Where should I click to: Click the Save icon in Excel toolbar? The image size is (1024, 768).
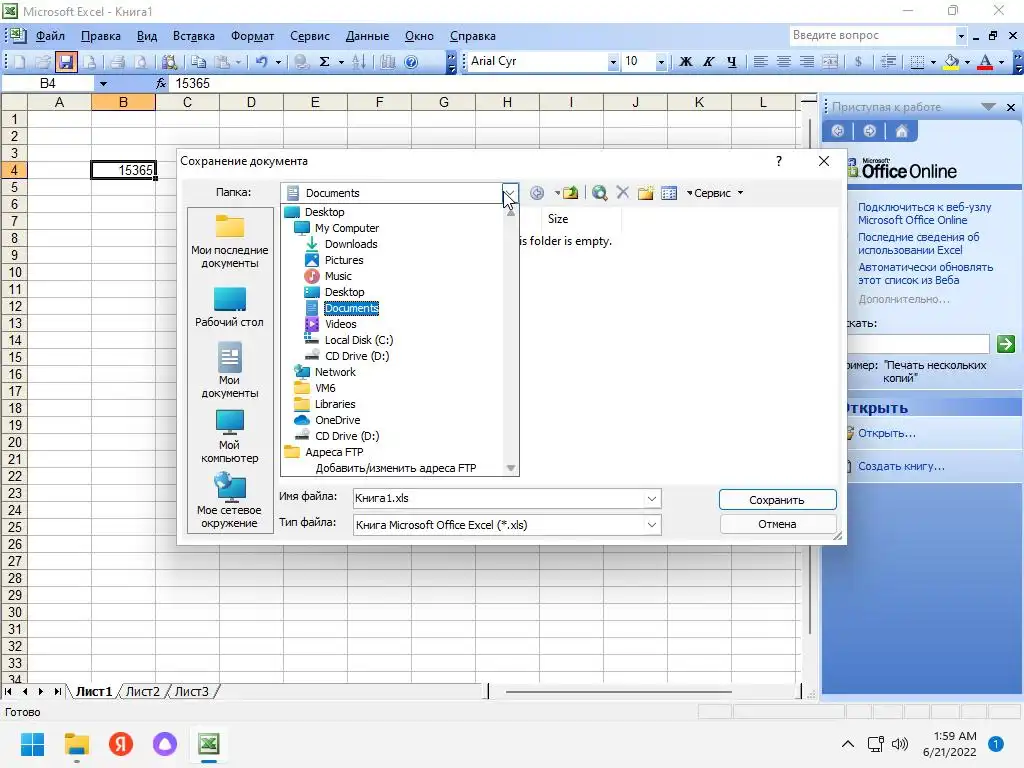tap(65, 61)
